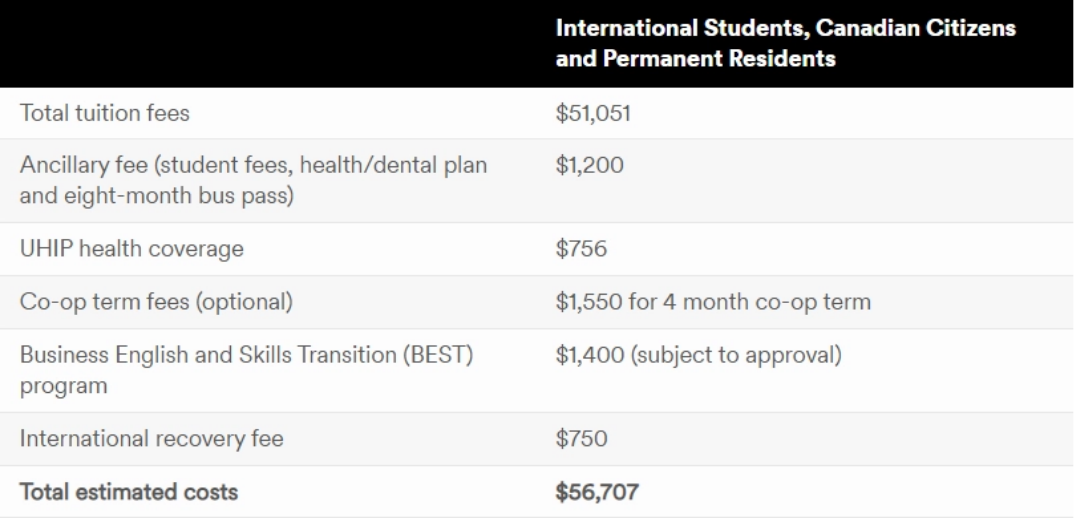1076x518 pixels.
Task: Select 'Co-op term fees (optional)' label
Action: (156, 302)
